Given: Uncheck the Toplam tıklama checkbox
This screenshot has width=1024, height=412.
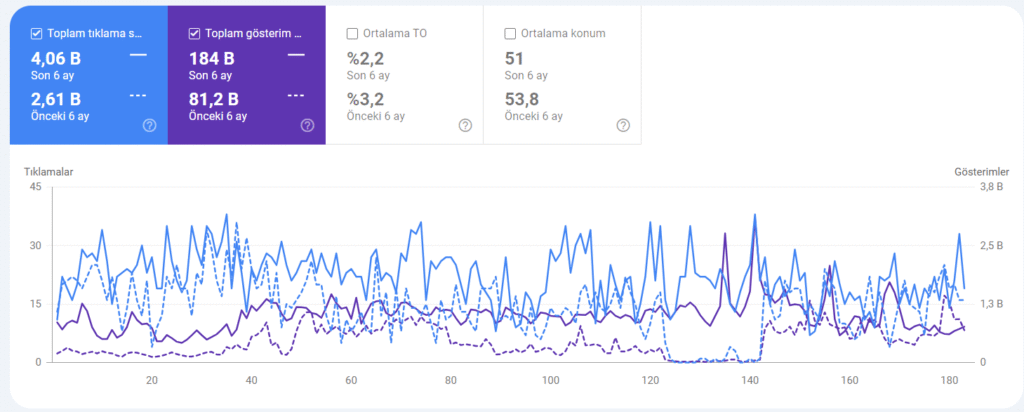Looking at the screenshot, I should [36, 33].
